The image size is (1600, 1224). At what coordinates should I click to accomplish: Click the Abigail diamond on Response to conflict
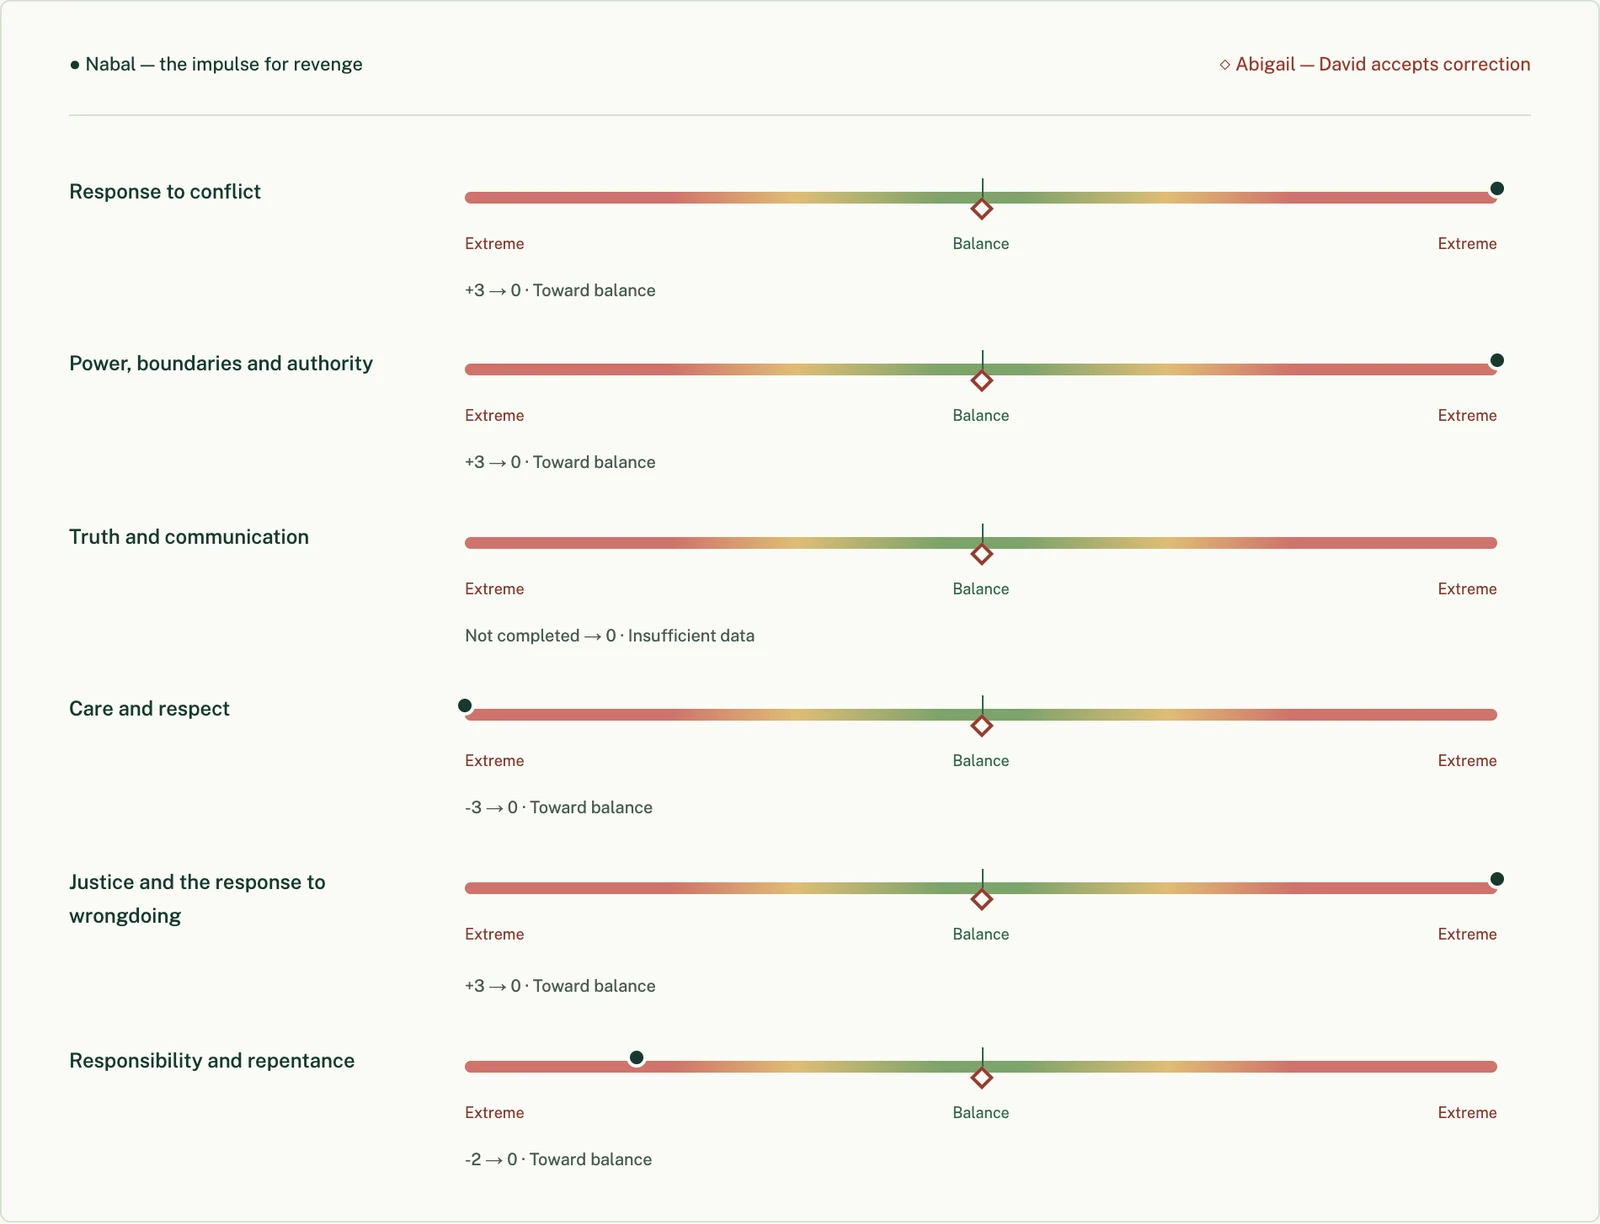point(982,209)
